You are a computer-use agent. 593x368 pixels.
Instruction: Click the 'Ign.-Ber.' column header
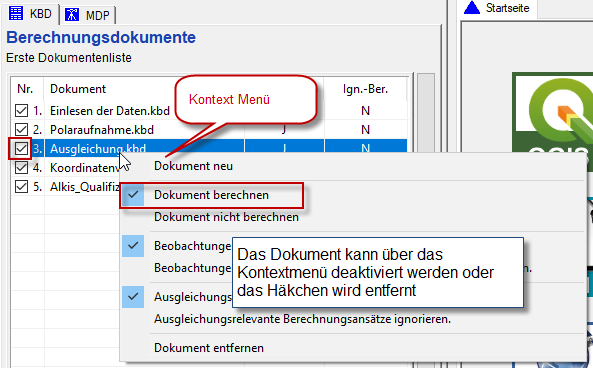pos(365,89)
